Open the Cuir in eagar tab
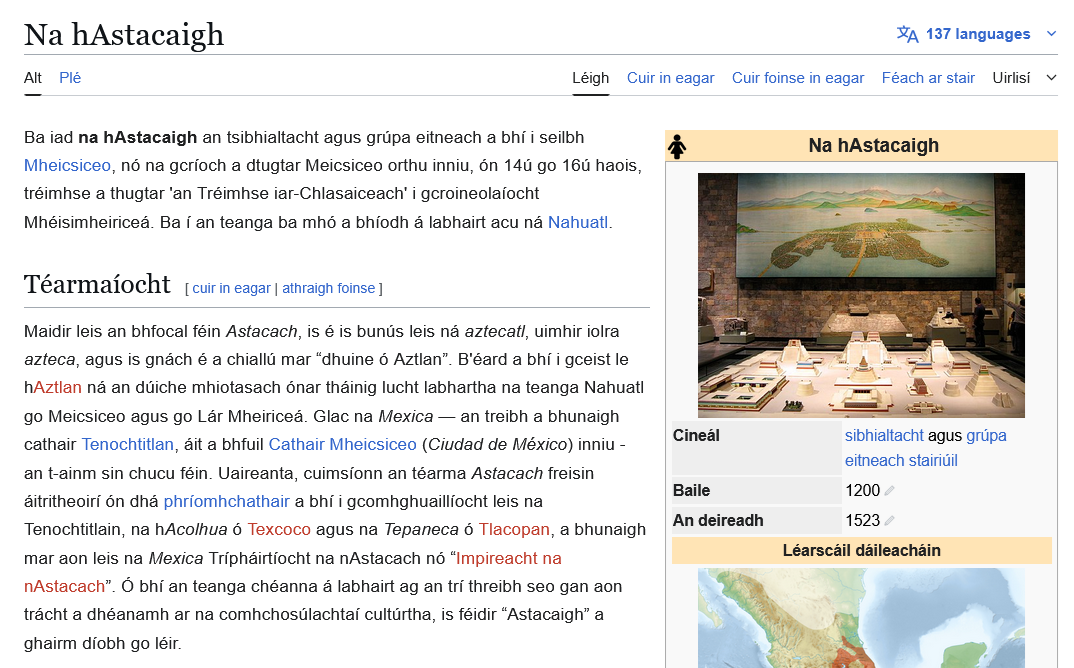Screen dimensions: 1074x668 [671, 77]
